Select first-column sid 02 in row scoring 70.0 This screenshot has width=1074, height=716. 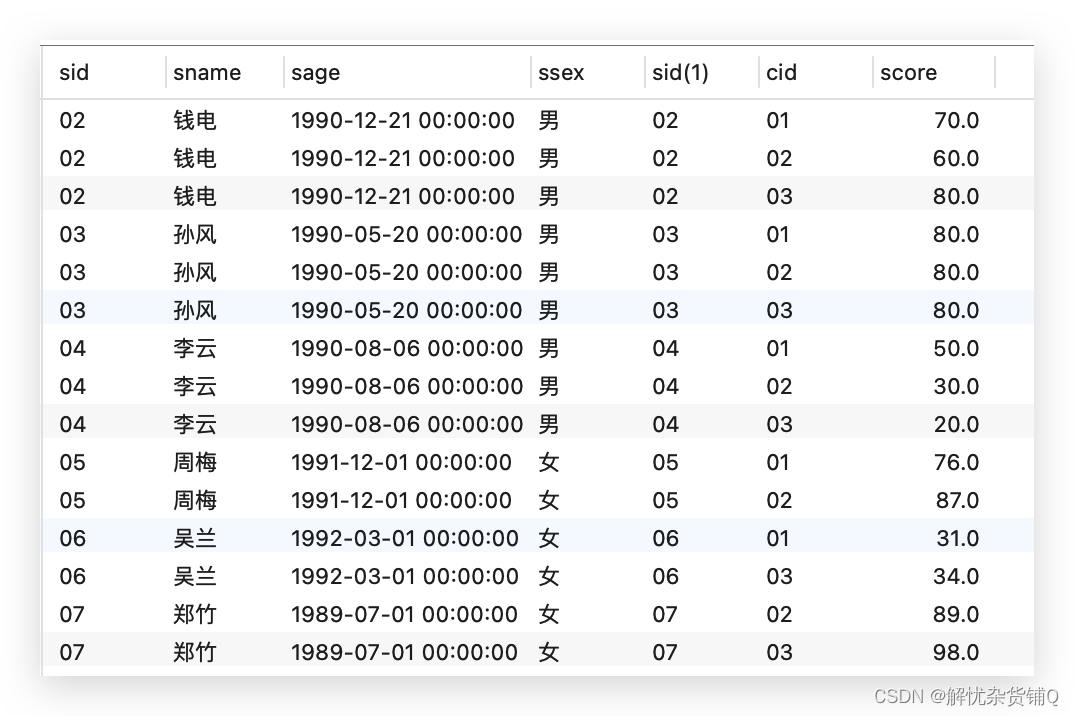tap(73, 121)
